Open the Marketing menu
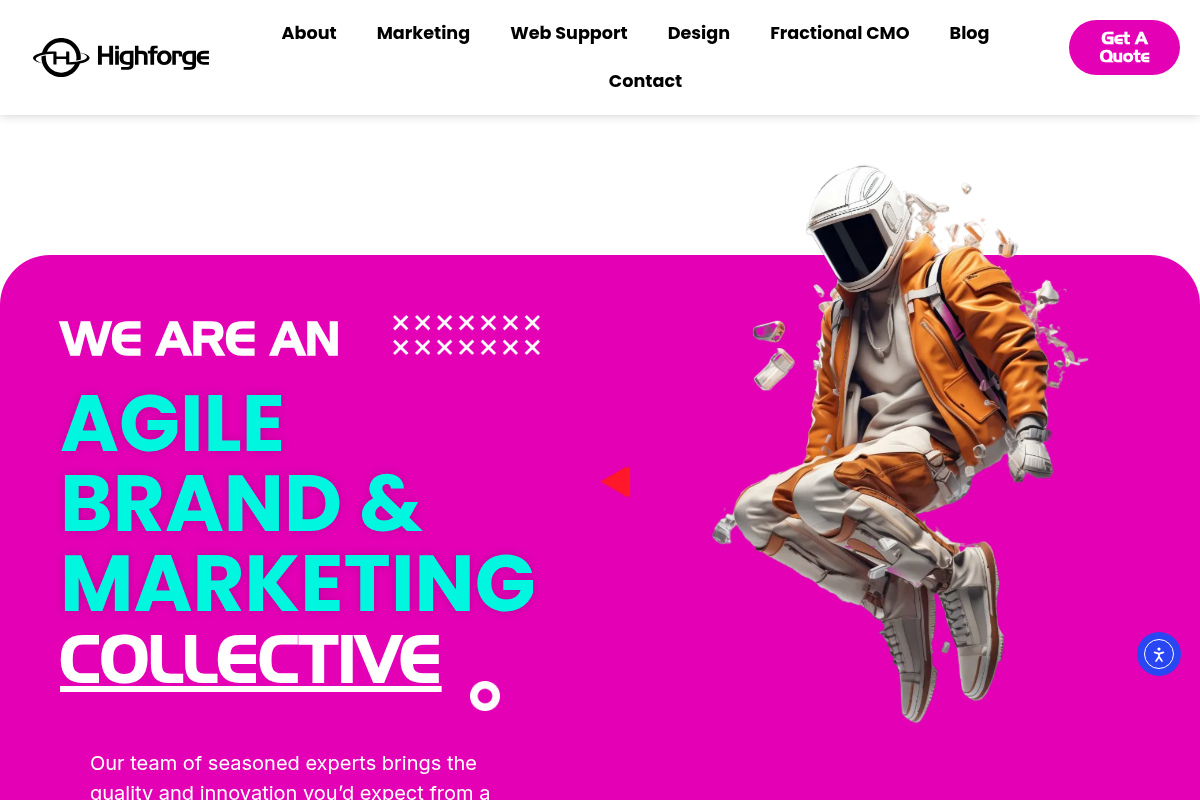This screenshot has height=800, width=1200. [x=423, y=33]
